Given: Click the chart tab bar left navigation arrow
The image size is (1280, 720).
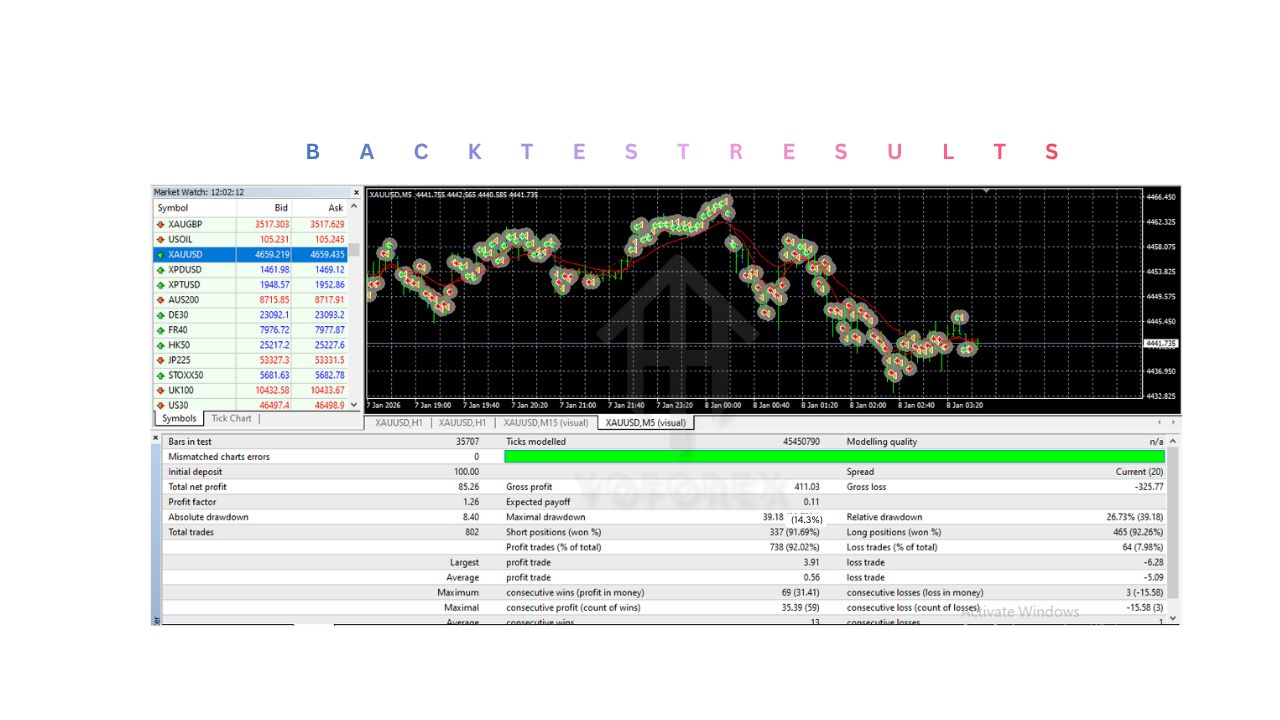Looking at the screenshot, I should point(1159,422).
